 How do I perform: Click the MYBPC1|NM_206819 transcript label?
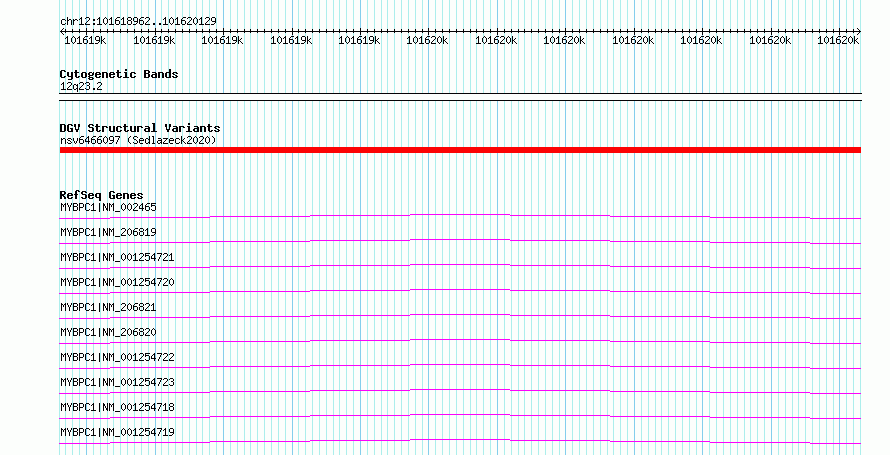click(x=108, y=233)
